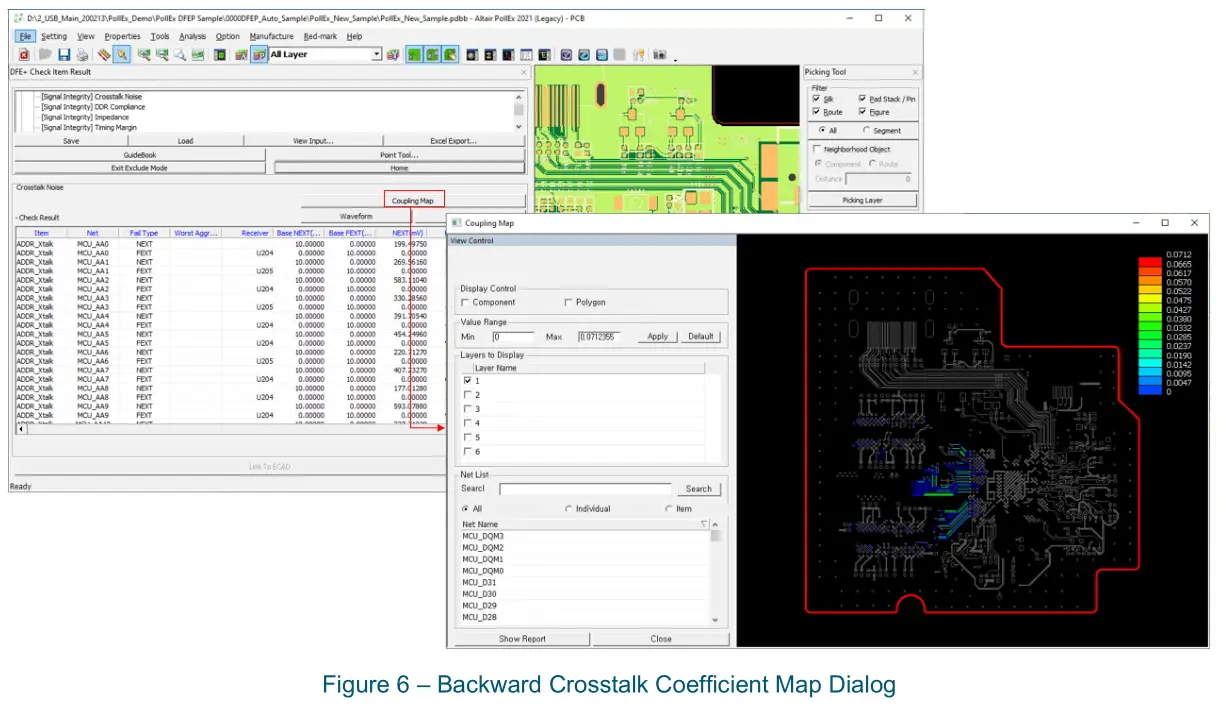This screenshot has width=1226, height=715.
Task: Click the Show Report button
Action: coord(522,638)
